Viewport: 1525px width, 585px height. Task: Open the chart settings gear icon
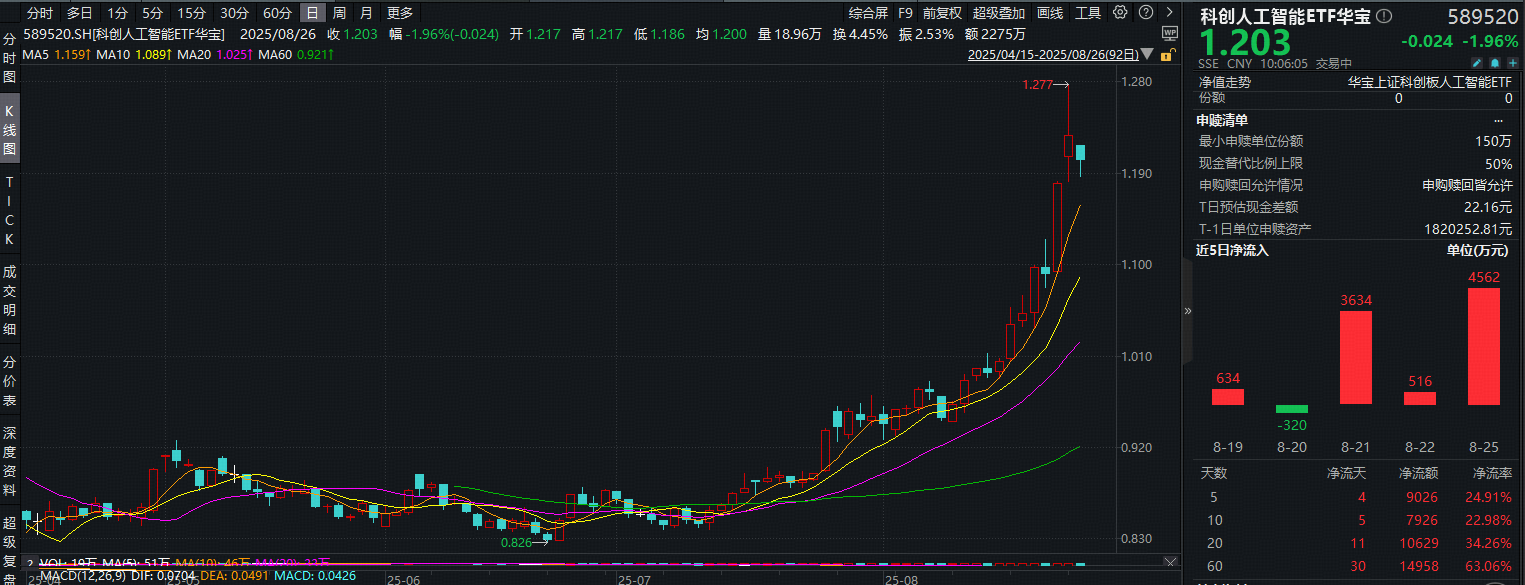1120,12
